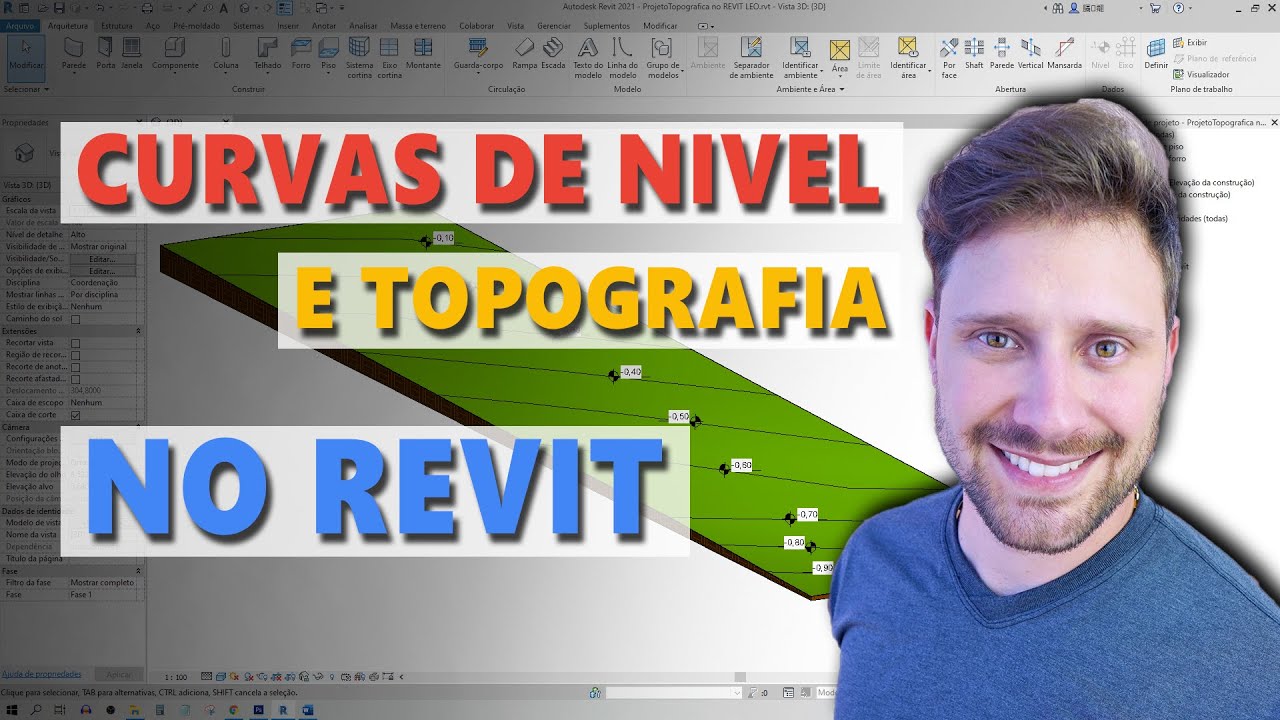Choose the Sistema cortina tool
The width and height of the screenshot is (1280, 720).
pyautogui.click(x=359, y=58)
